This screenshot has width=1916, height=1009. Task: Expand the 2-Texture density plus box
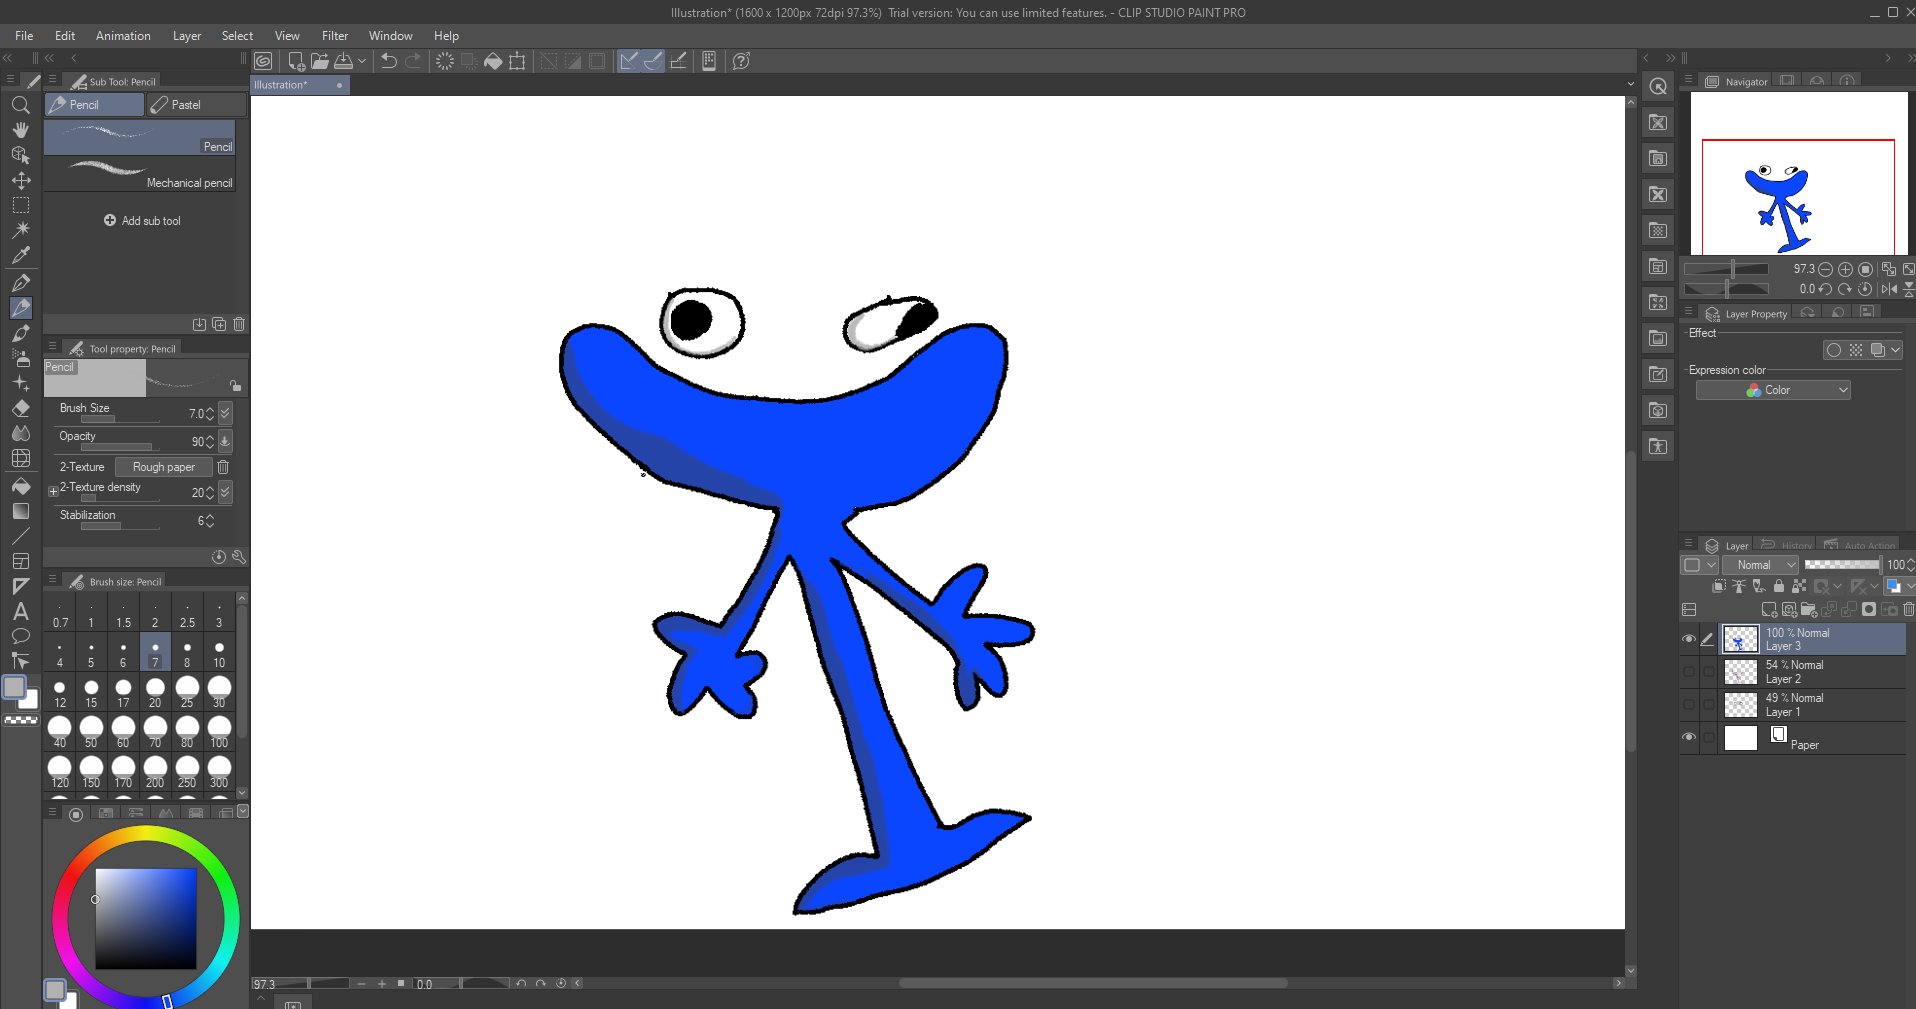pos(53,491)
